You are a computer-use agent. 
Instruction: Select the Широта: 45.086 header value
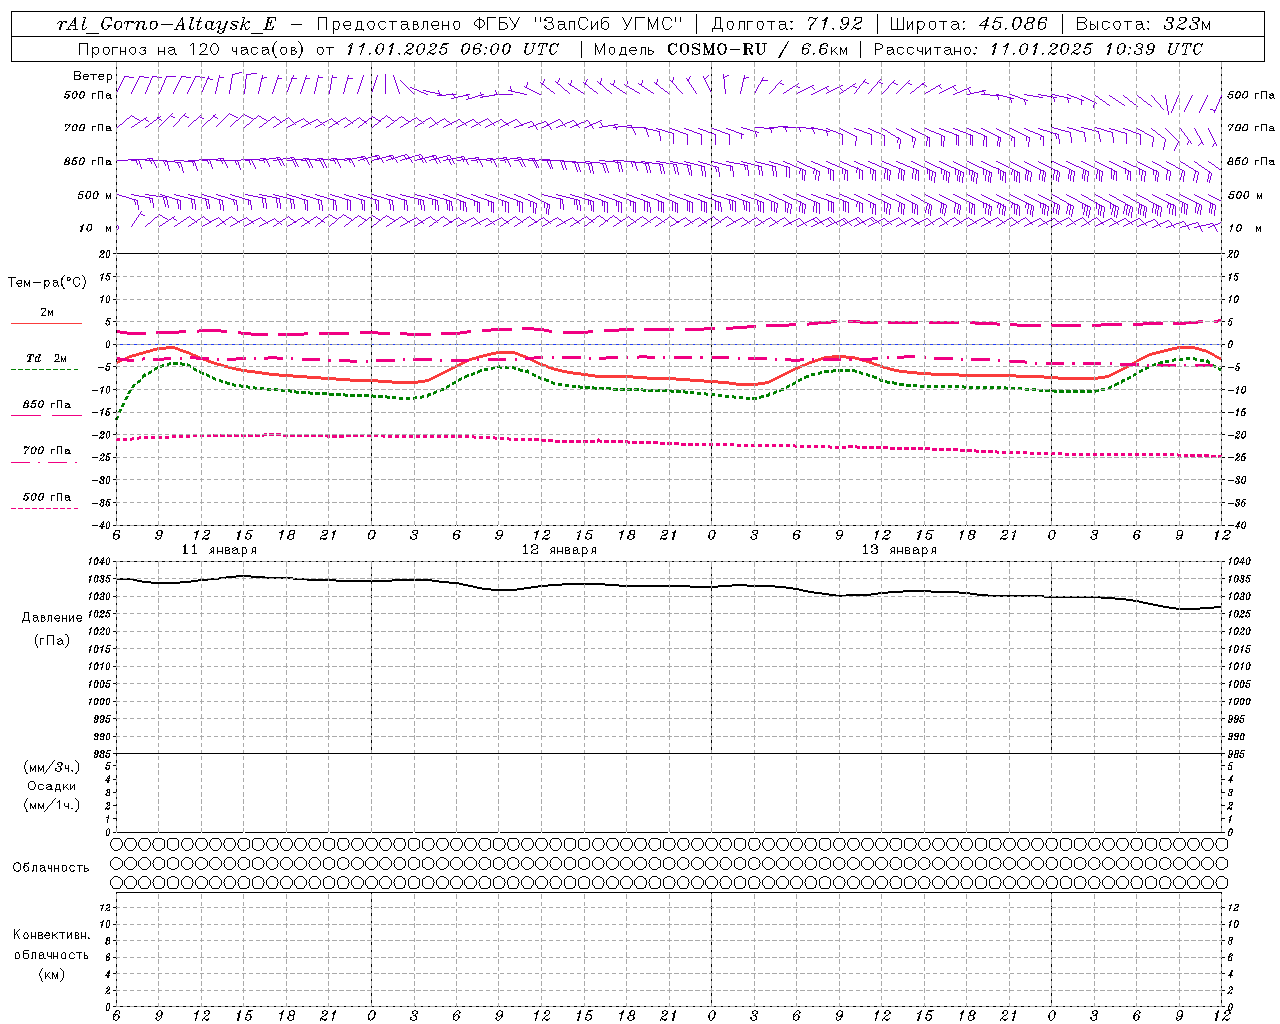coord(969,24)
